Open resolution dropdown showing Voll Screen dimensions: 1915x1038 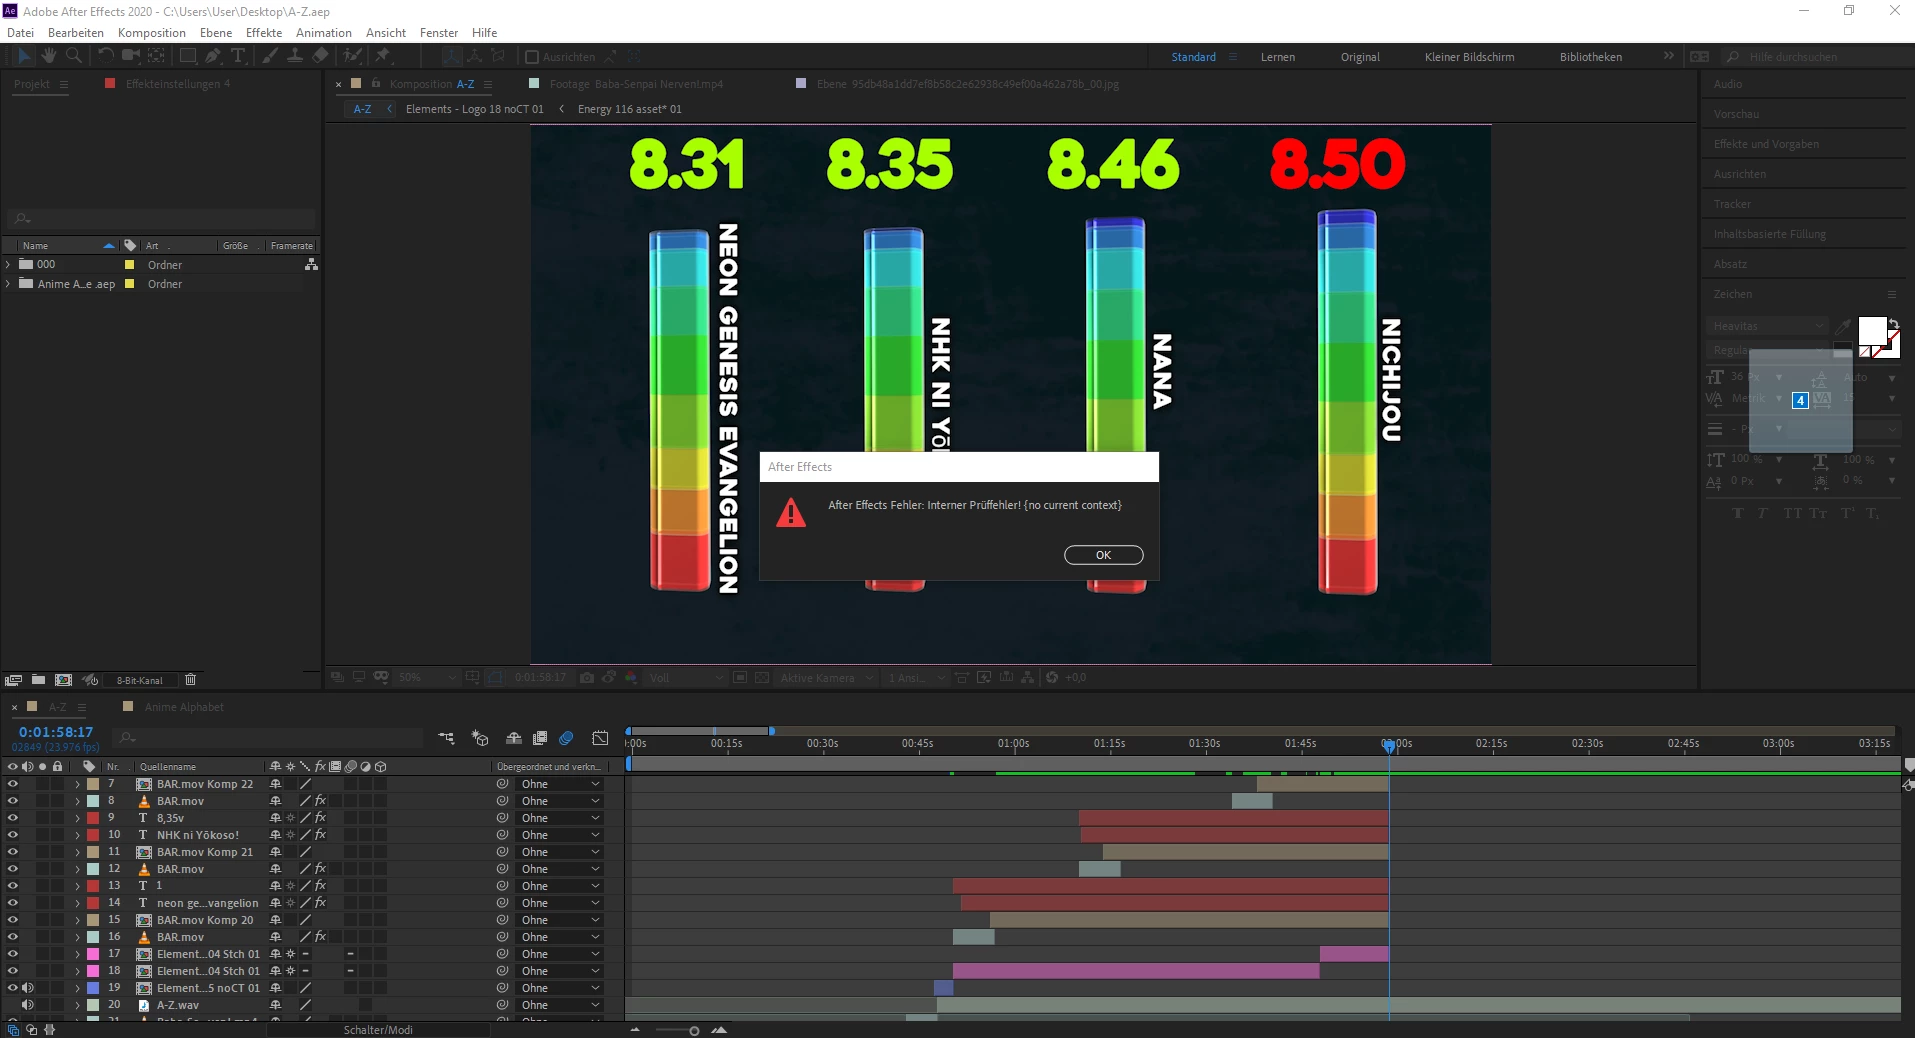click(686, 677)
